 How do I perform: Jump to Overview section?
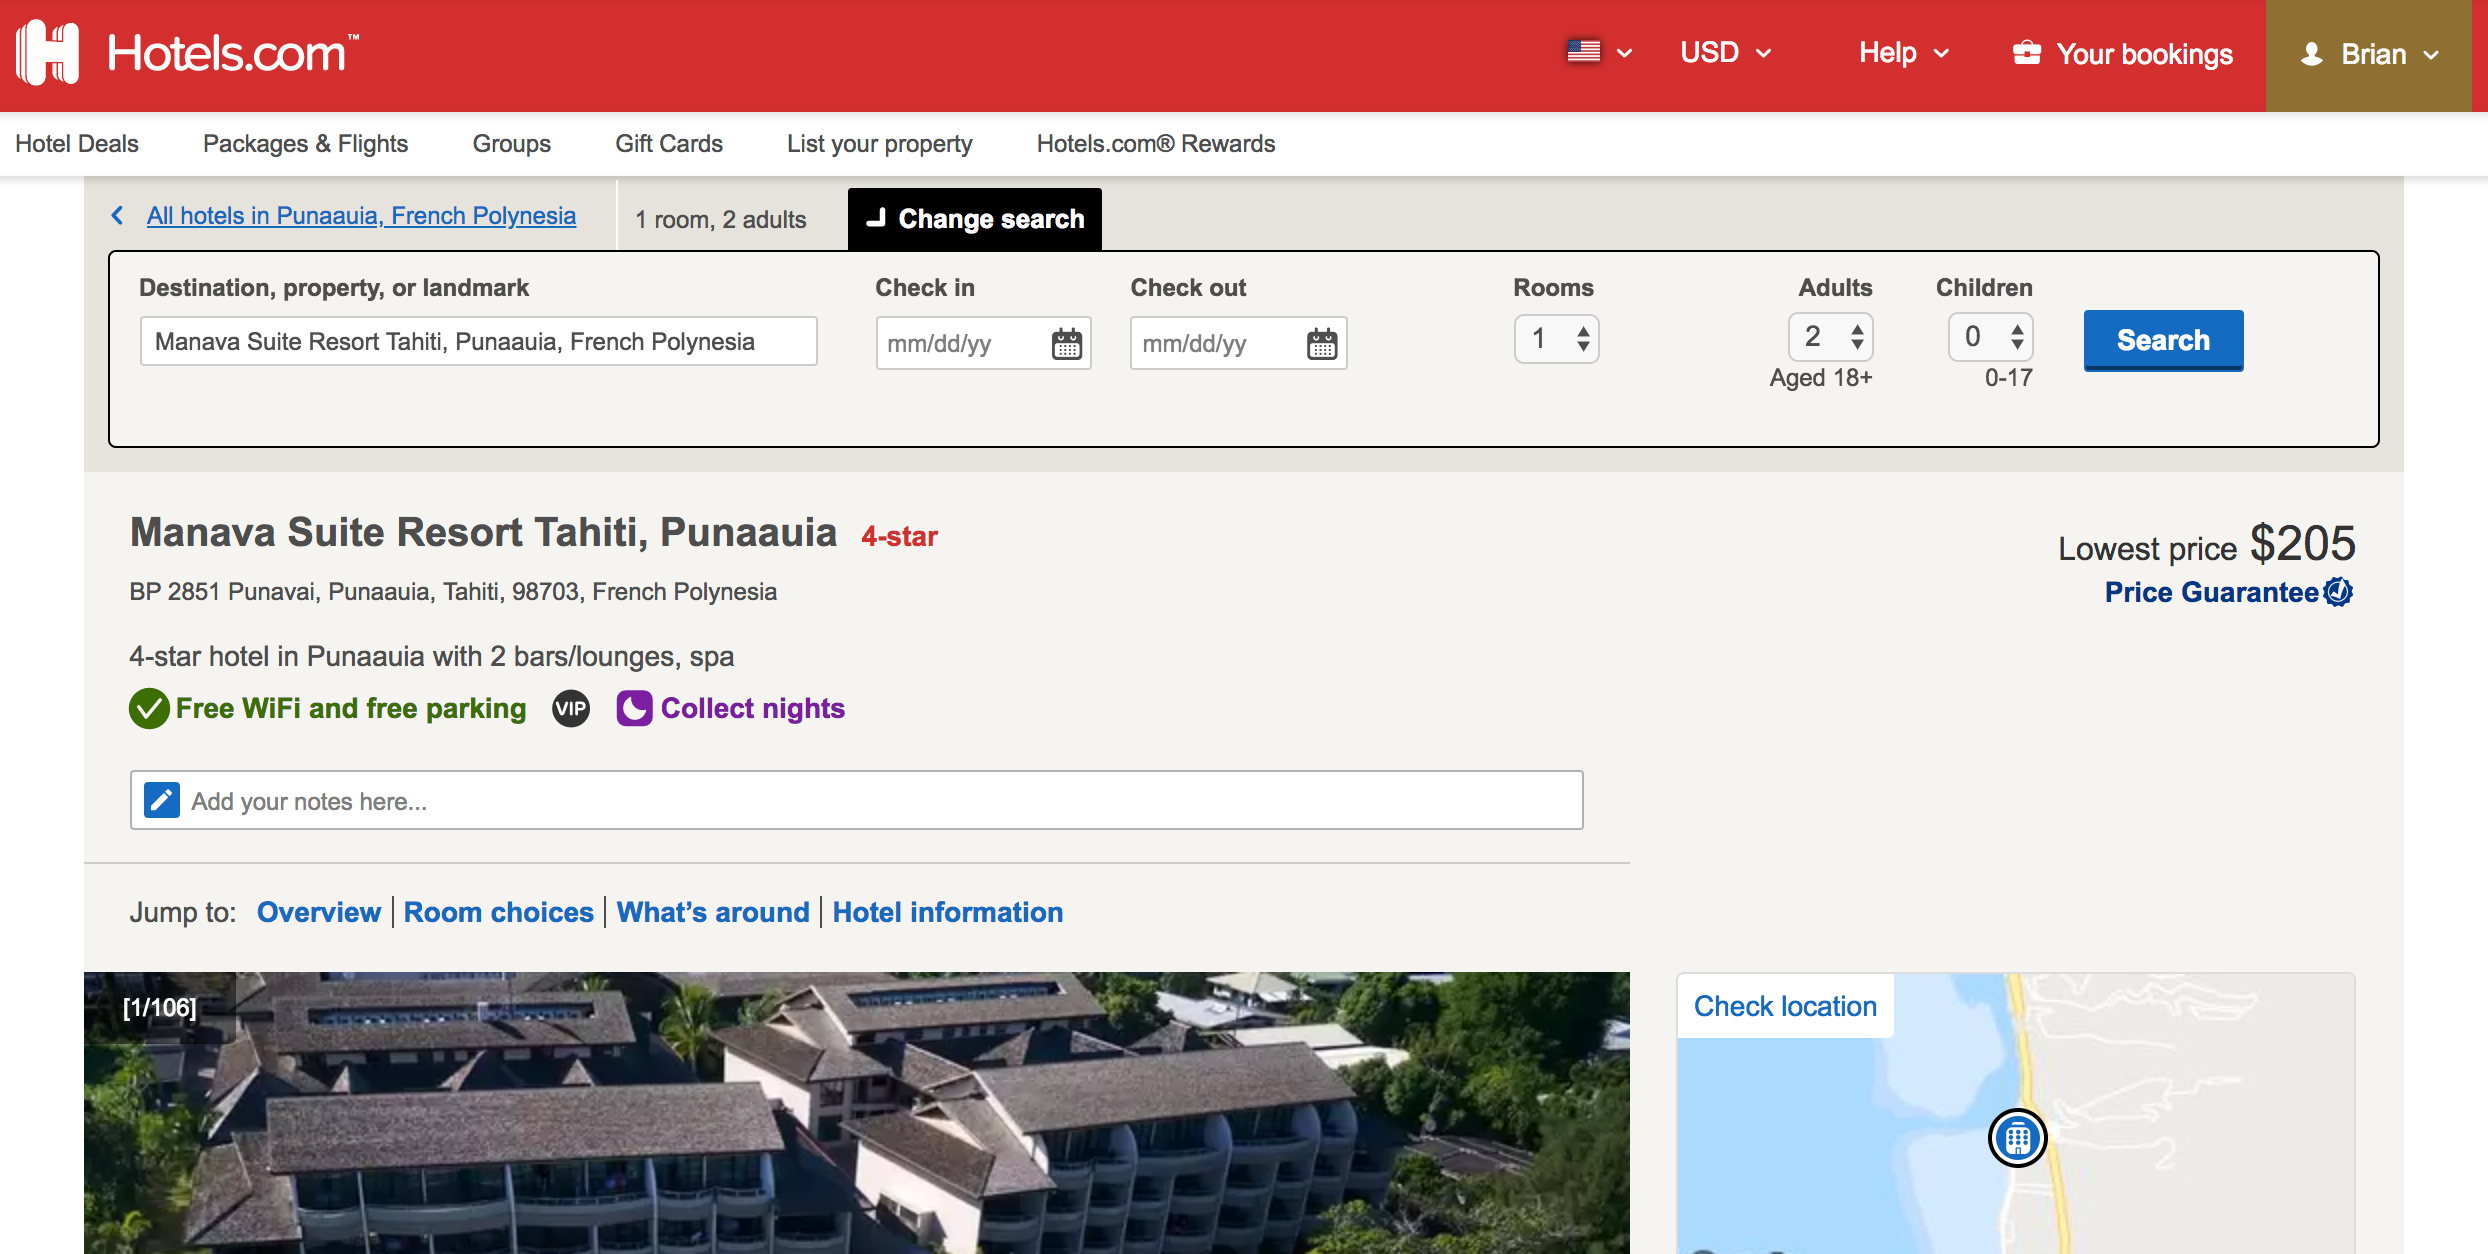click(x=319, y=912)
